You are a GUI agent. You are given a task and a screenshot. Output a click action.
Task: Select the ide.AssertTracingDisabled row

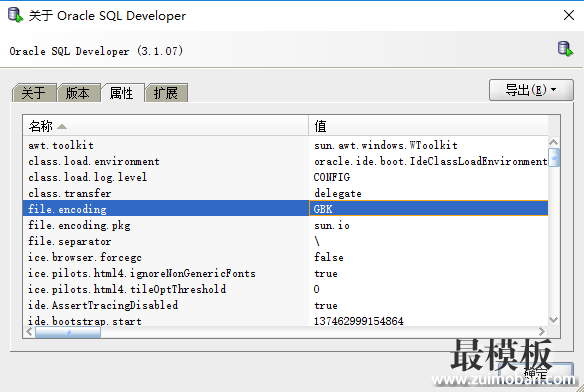pos(285,305)
